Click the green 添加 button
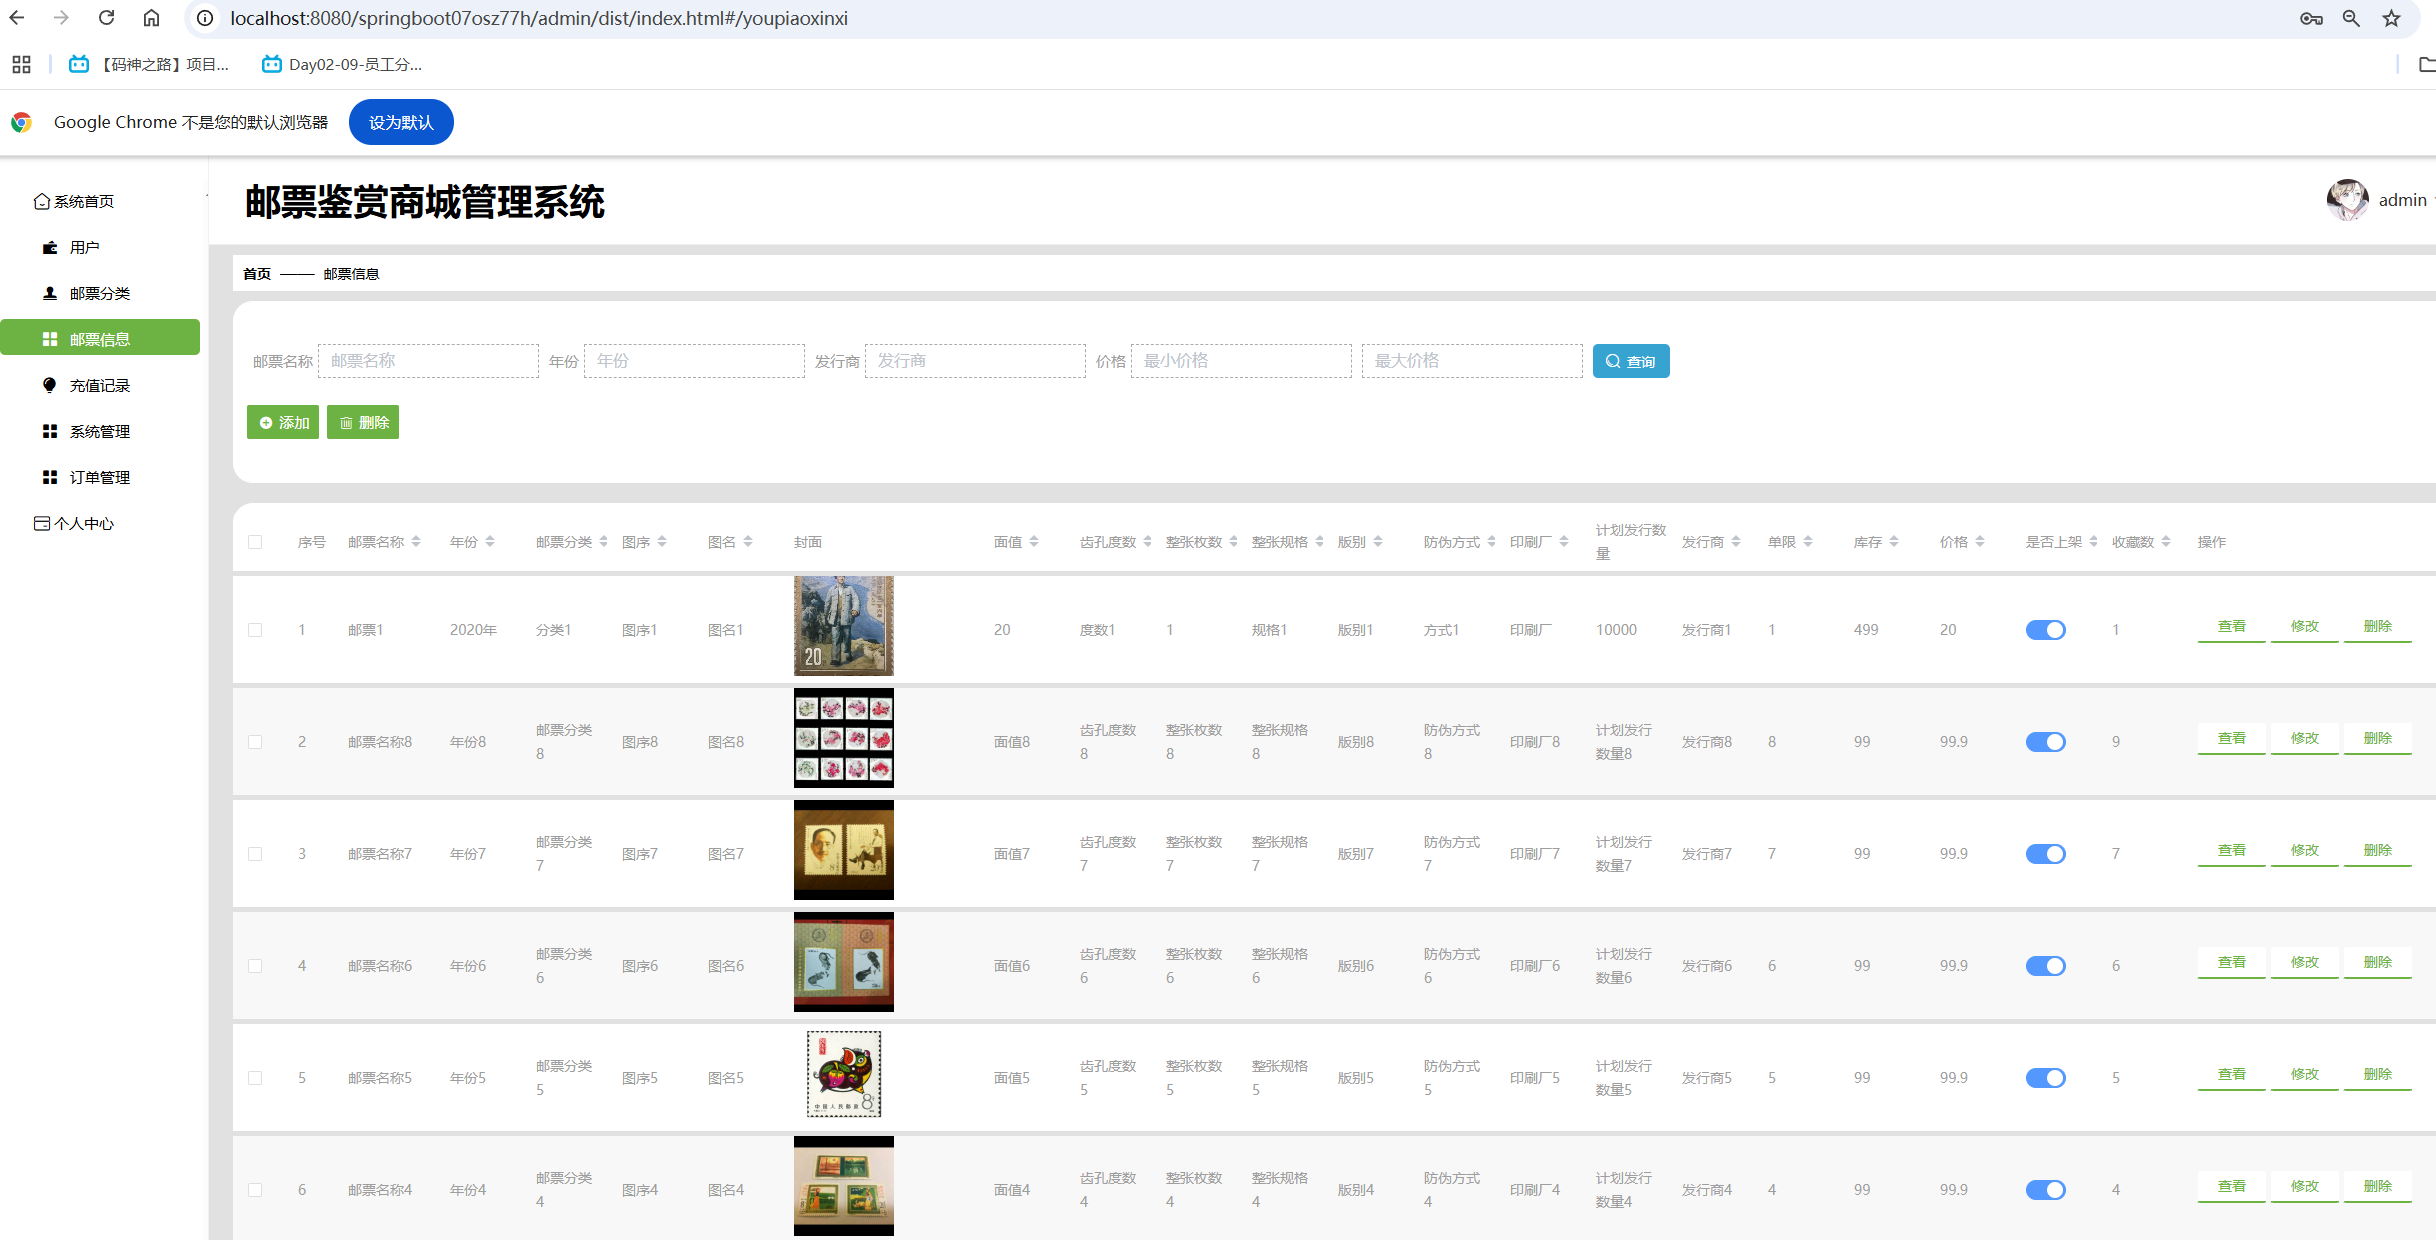The width and height of the screenshot is (2436, 1240). click(283, 423)
